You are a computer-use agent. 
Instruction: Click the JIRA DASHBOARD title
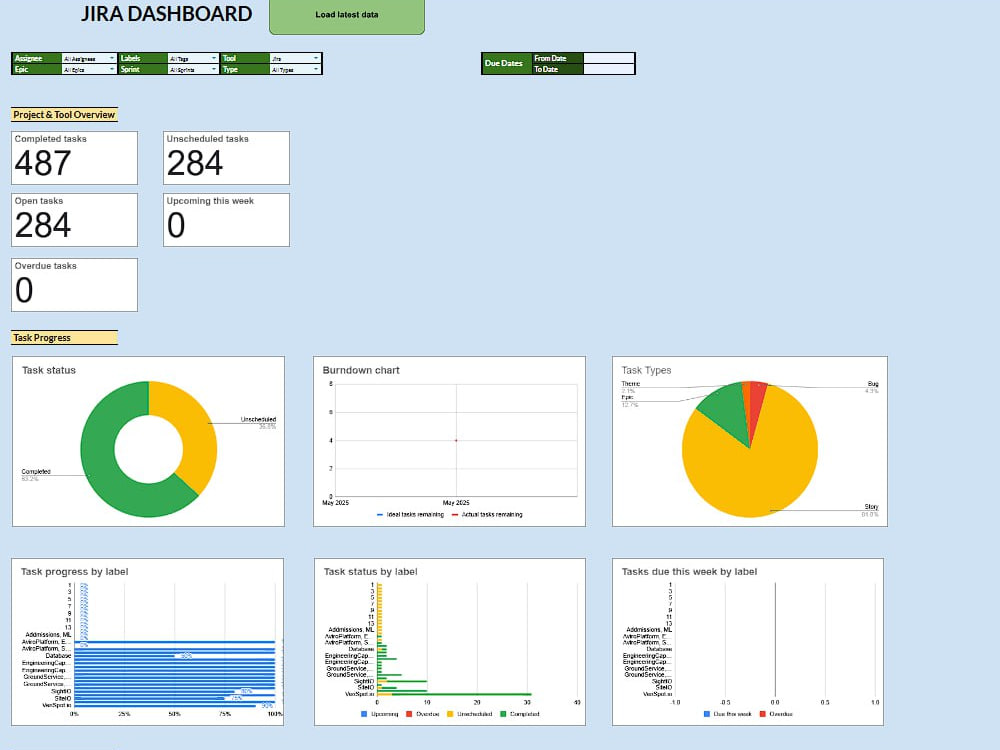(166, 14)
